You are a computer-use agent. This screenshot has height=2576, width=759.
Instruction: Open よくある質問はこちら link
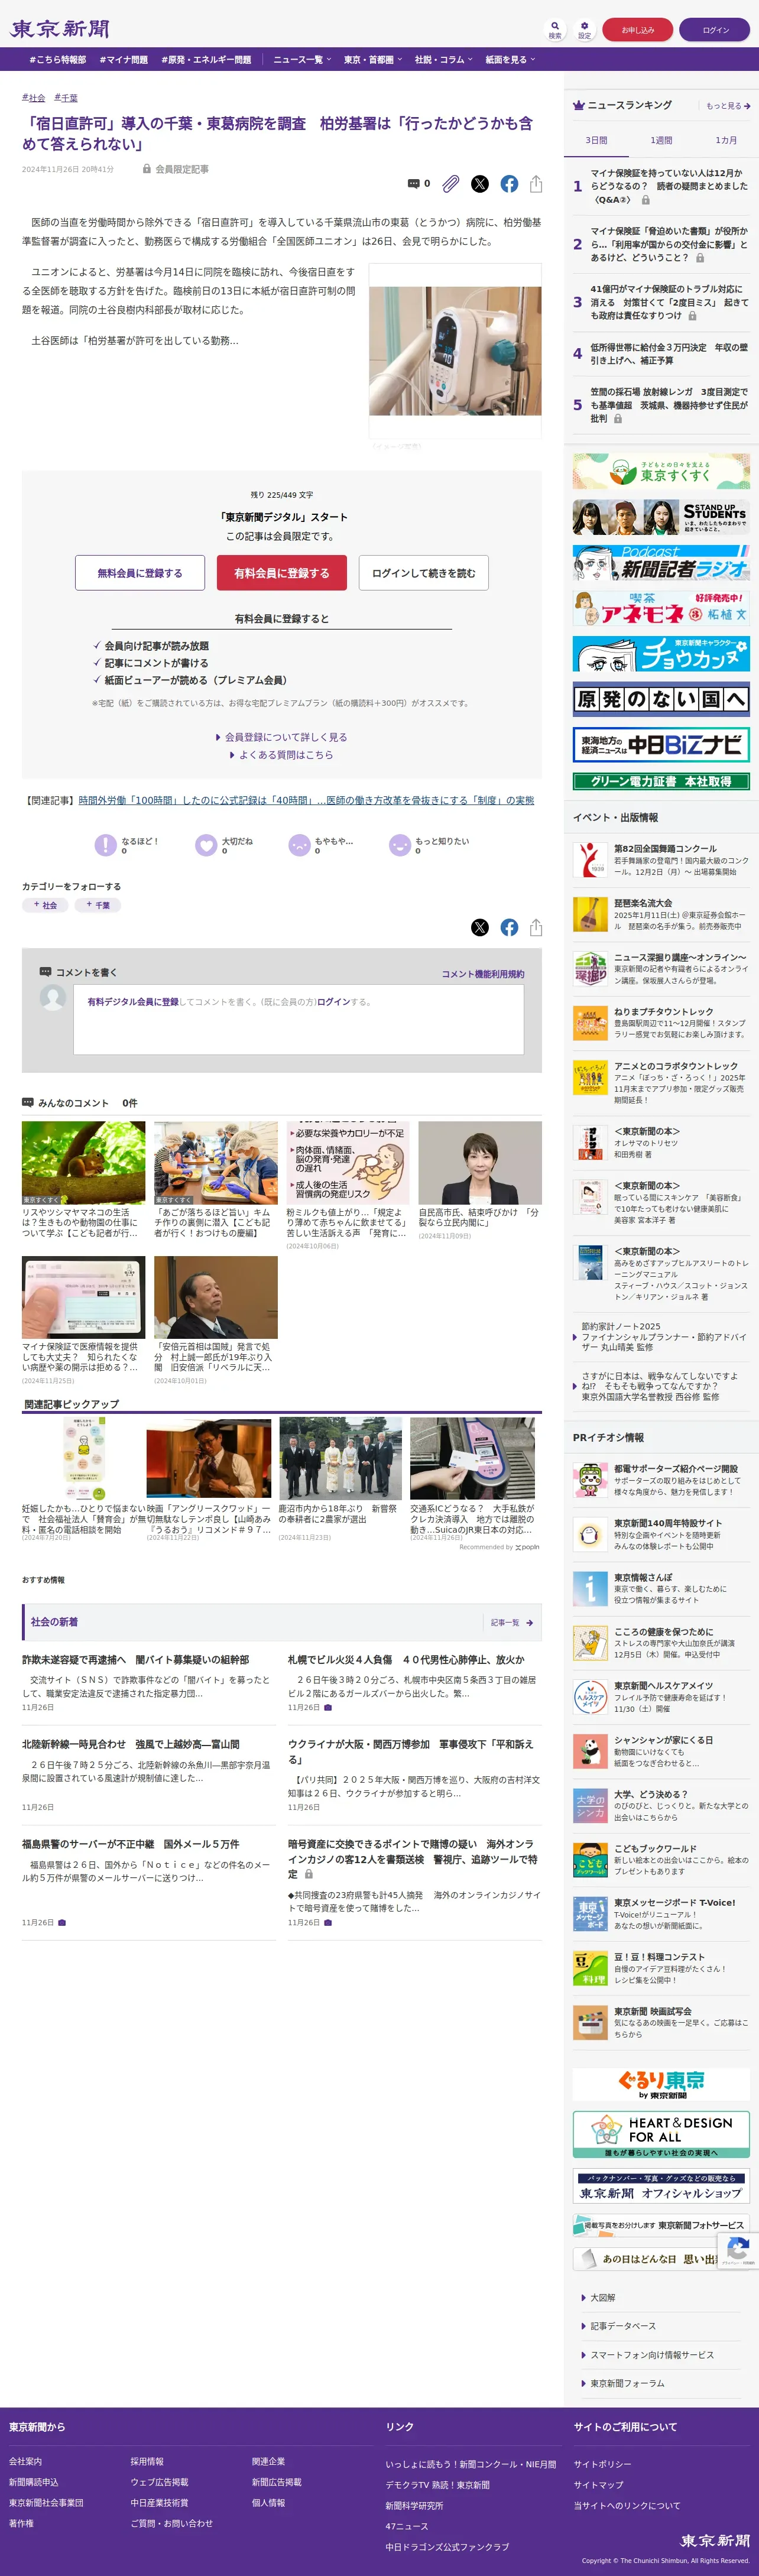click(x=282, y=755)
